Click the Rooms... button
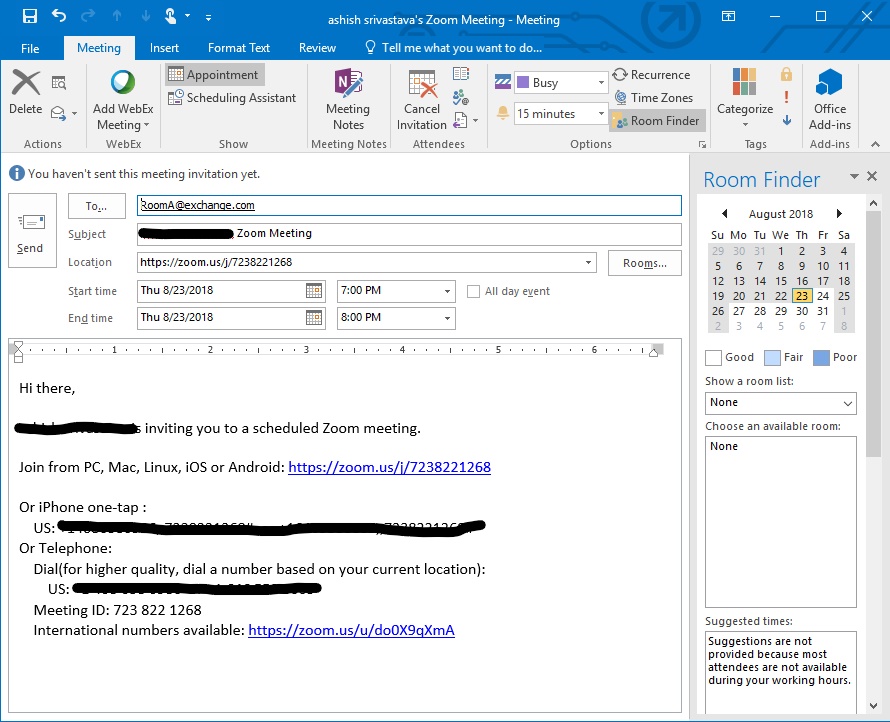The height and width of the screenshot is (722, 890). click(644, 263)
